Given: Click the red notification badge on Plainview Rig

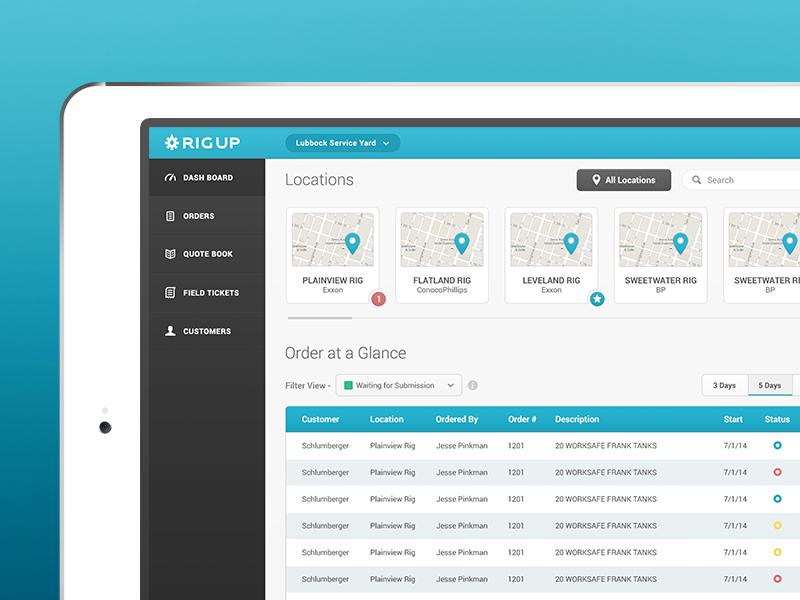Looking at the screenshot, I should pos(379,299).
